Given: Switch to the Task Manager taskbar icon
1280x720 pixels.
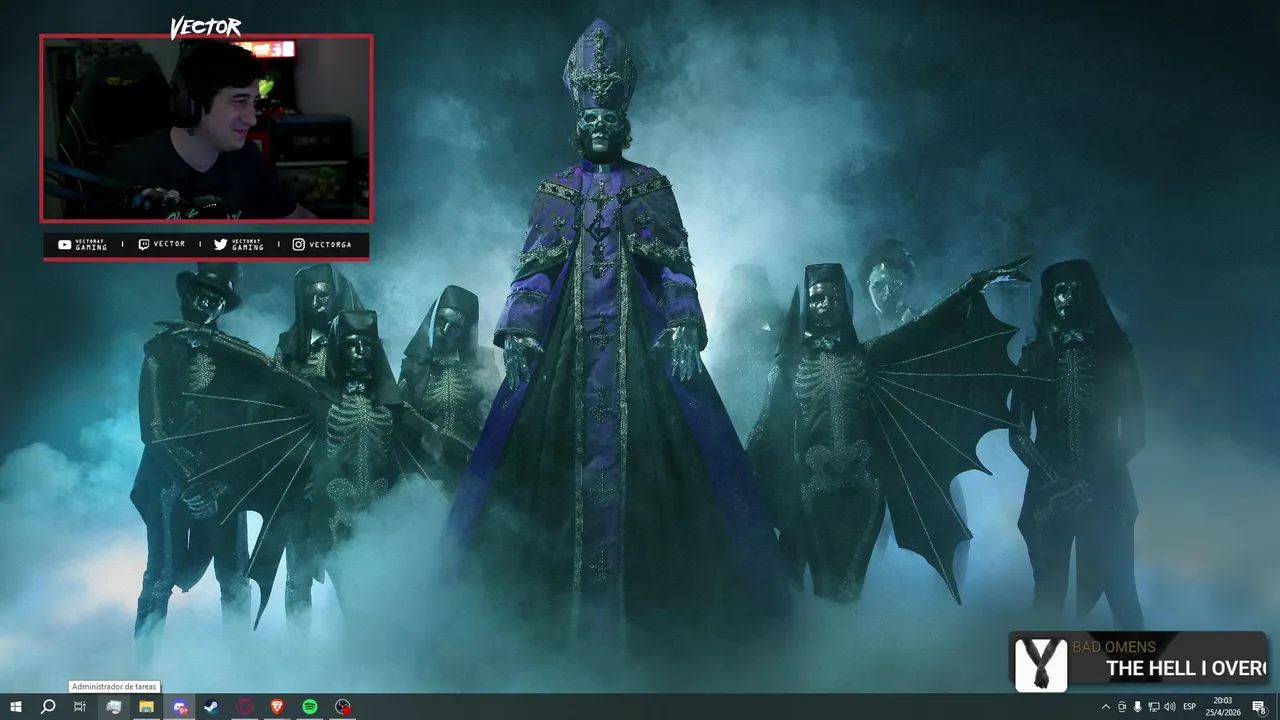Looking at the screenshot, I should pos(114,707).
